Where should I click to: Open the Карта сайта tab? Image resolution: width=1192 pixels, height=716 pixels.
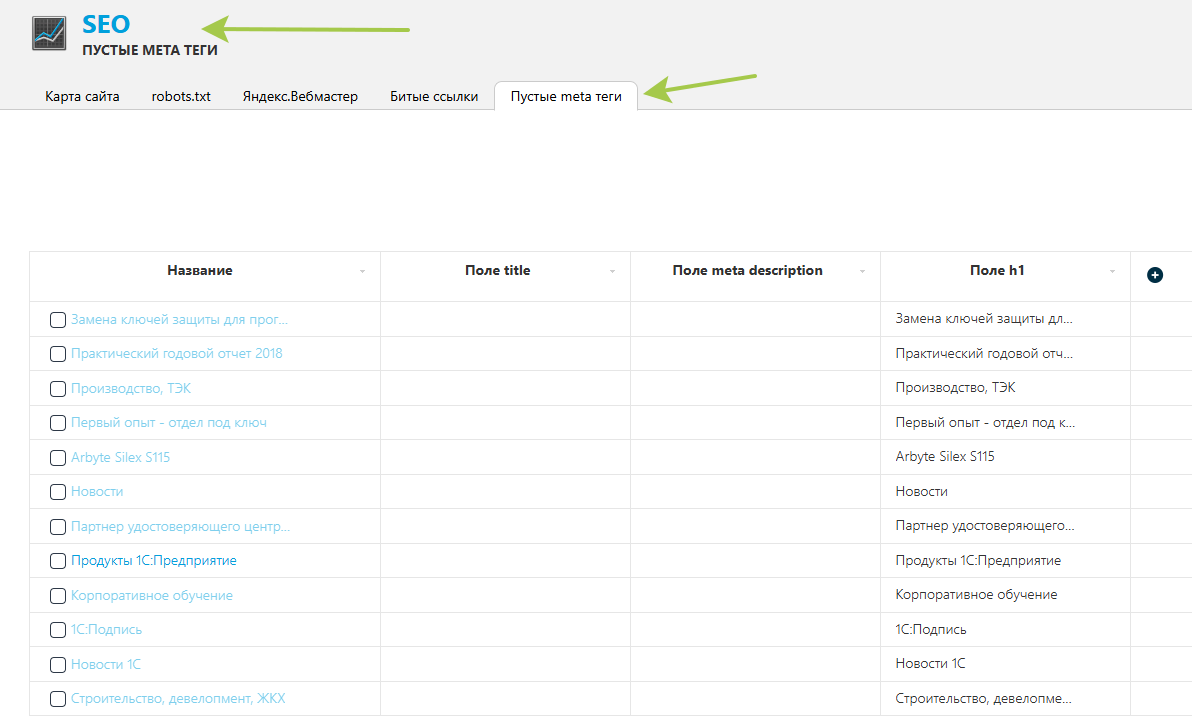[82, 97]
